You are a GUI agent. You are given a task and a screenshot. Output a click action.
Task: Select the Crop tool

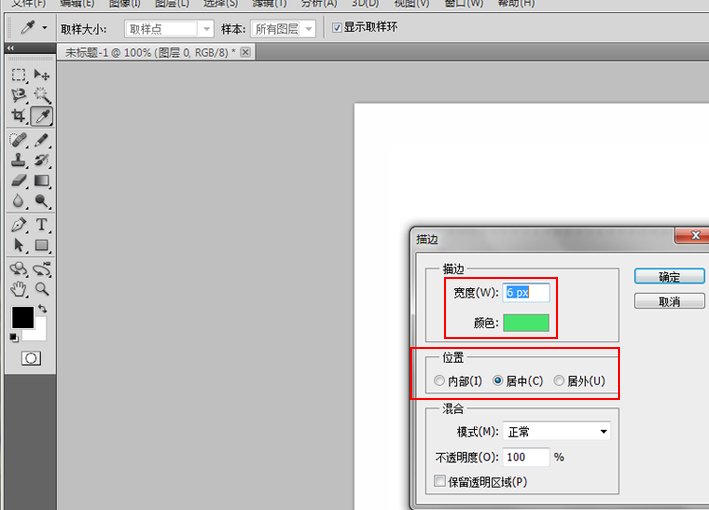click(x=18, y=116)
